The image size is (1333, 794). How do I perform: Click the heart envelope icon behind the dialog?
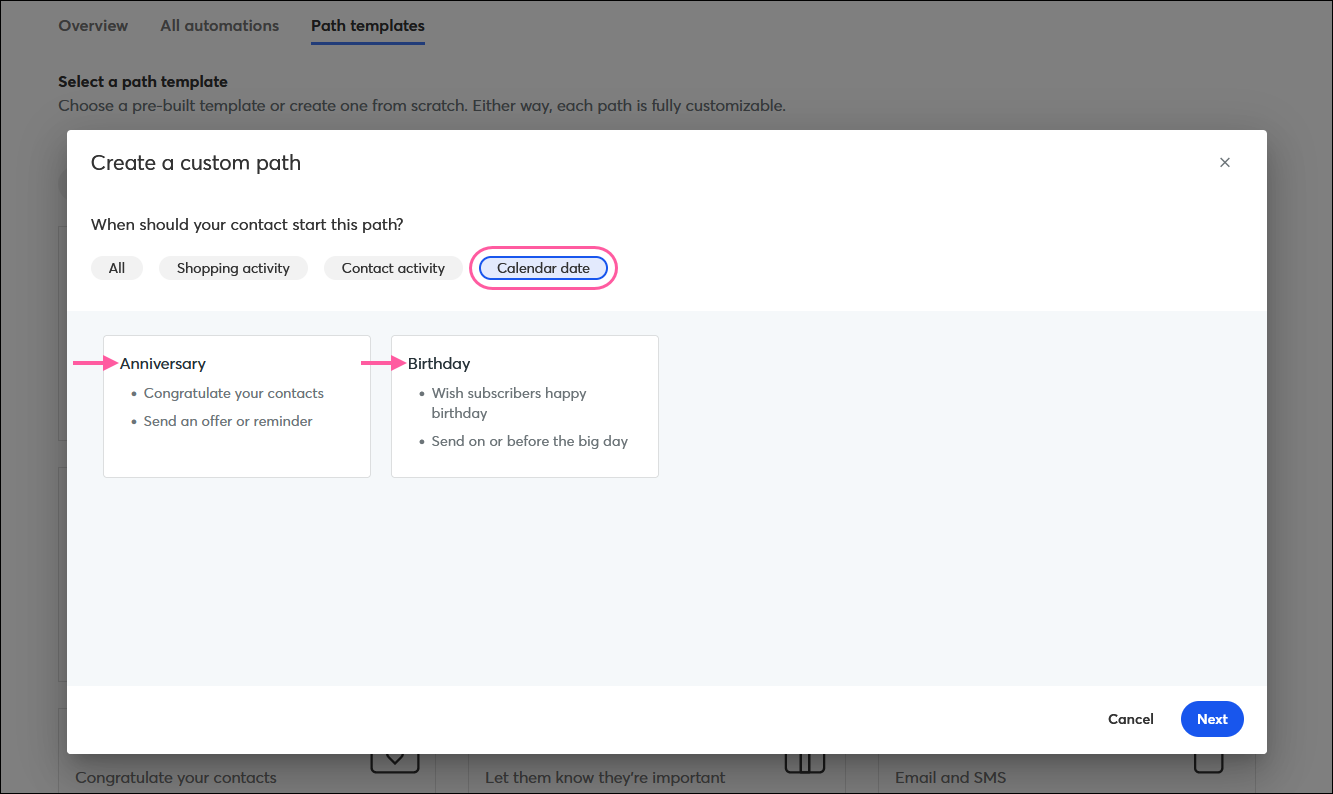[395, 762]
